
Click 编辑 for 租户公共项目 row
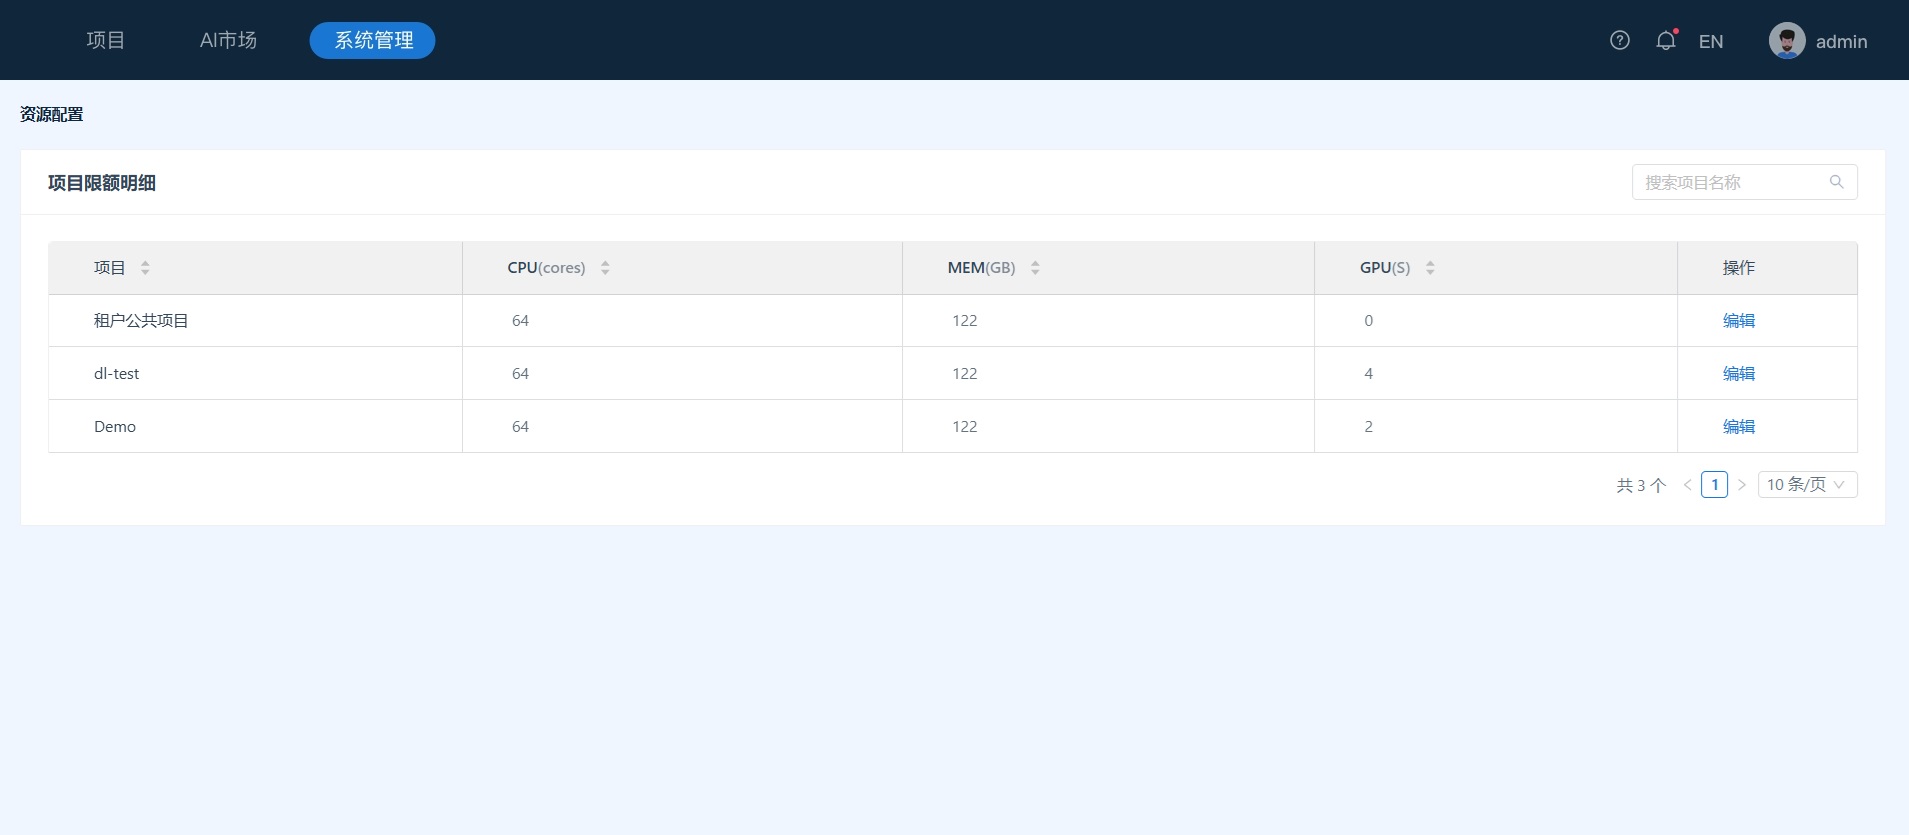[1738, 321]
